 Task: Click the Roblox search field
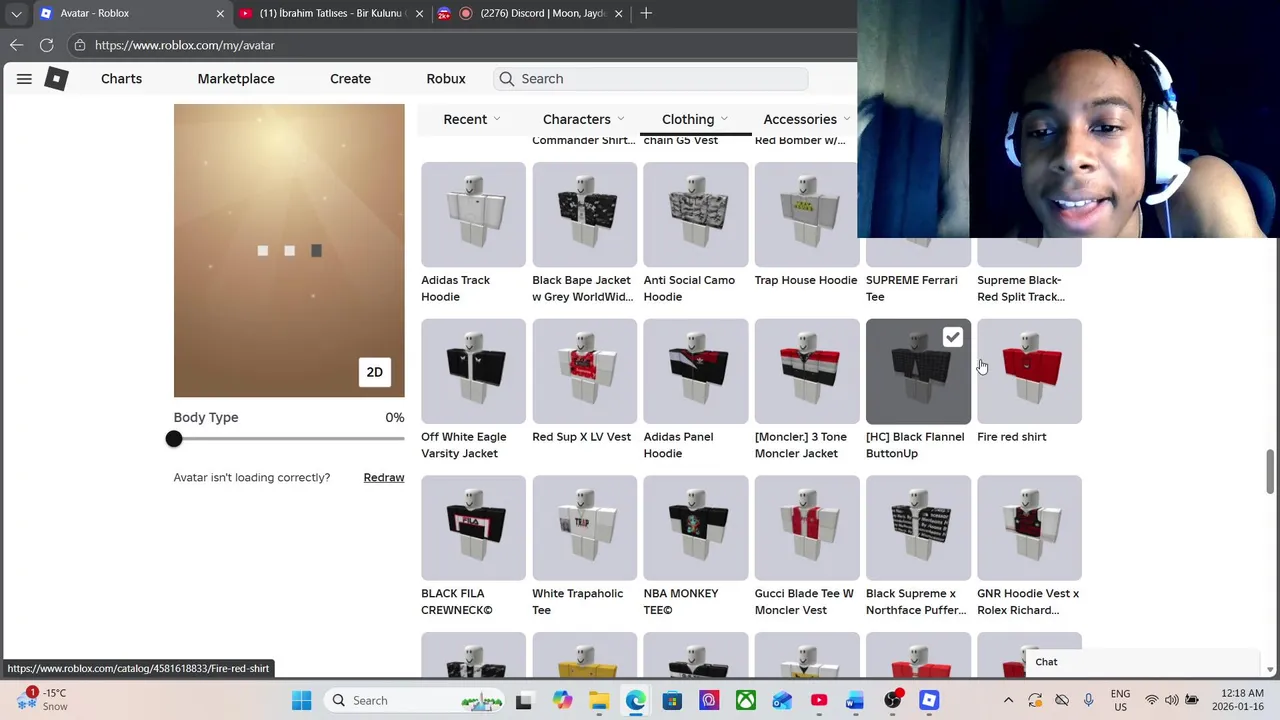(x=650, y=79)
